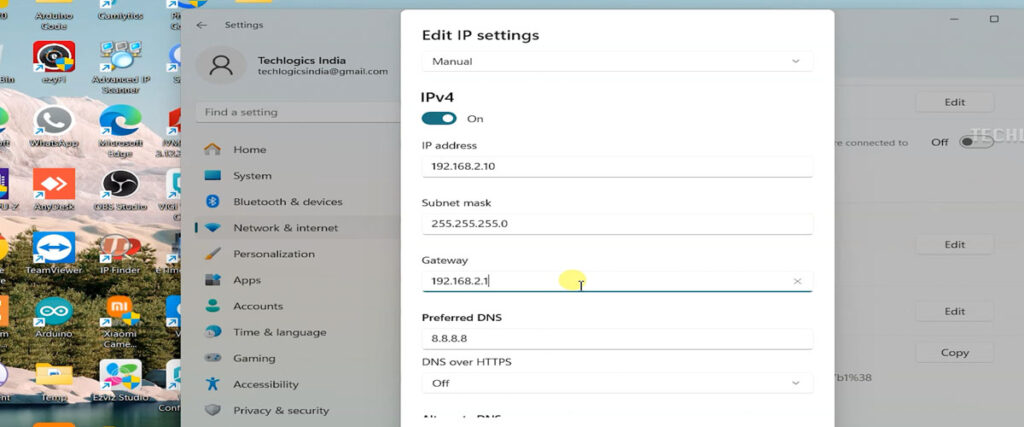The width and height of the screenshot is (1024, 427).
Task: Clear the Gateway field with the X icon
Action: click(x=797, y=282)
